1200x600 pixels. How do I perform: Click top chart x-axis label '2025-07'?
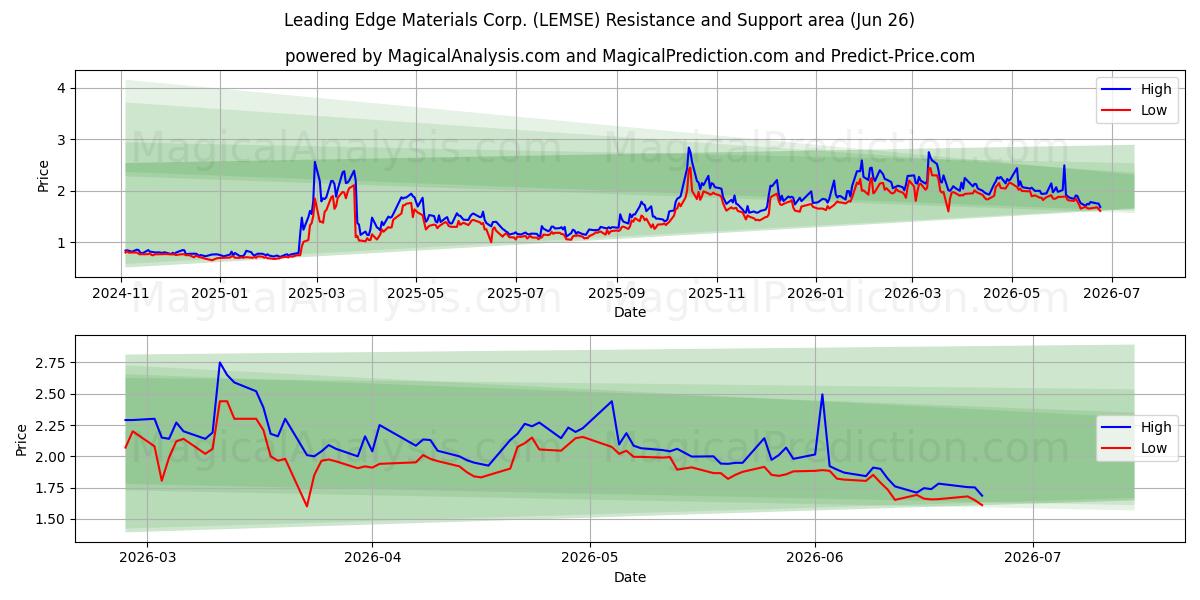tap(515, 293)
